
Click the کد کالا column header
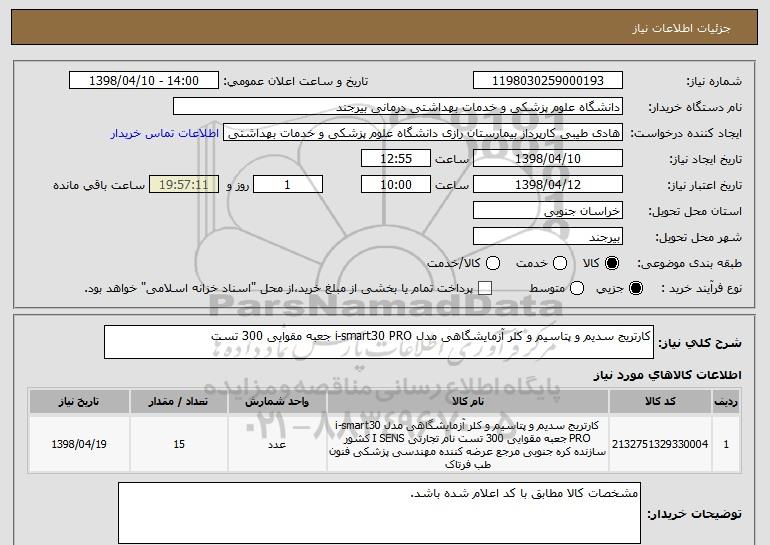pyautogui.click(x=660, y=402)
